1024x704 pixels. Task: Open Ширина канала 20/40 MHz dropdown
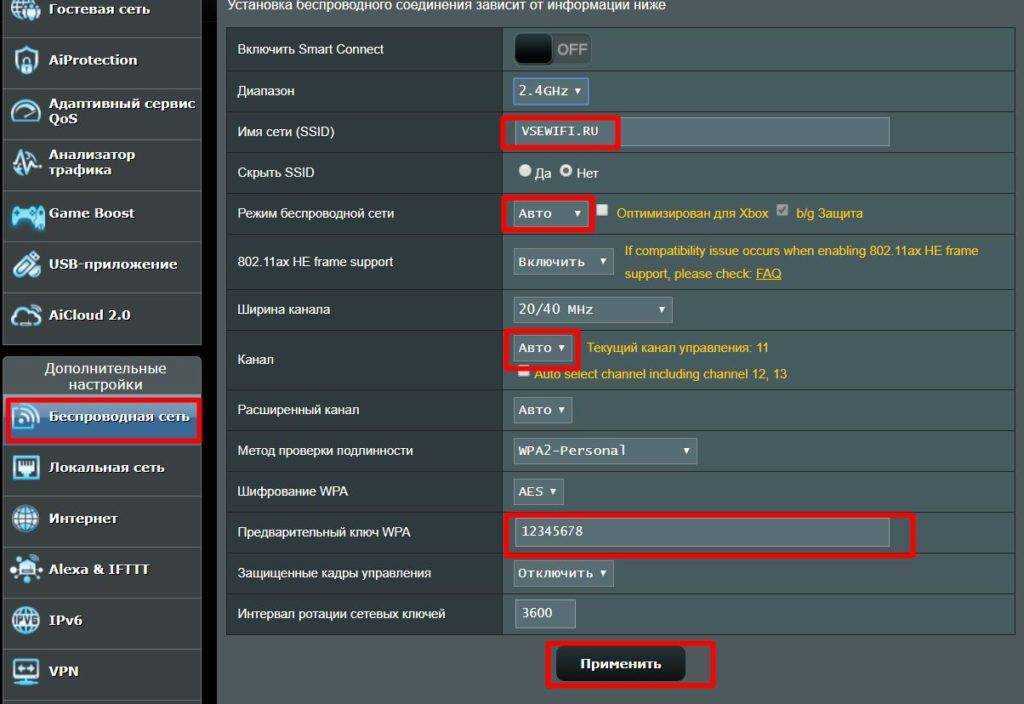592,310
